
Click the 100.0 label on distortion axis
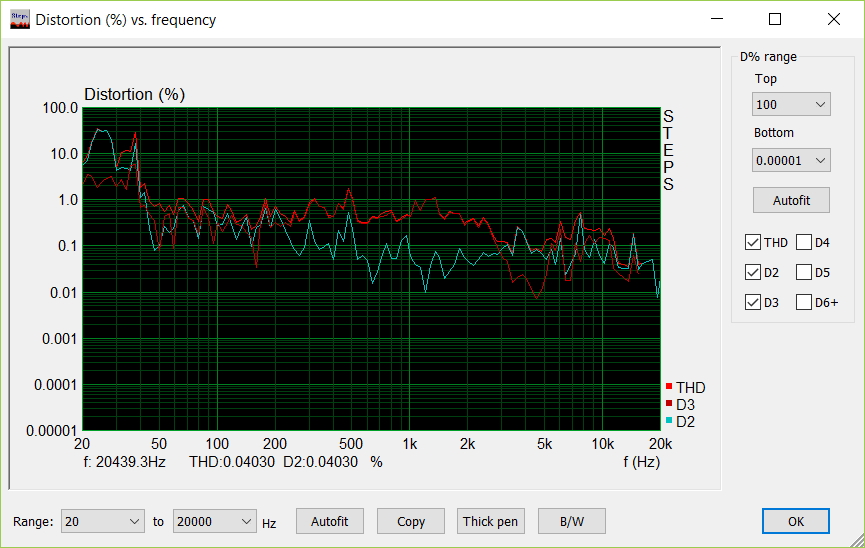pyautogui.click(x=60, y=108)
